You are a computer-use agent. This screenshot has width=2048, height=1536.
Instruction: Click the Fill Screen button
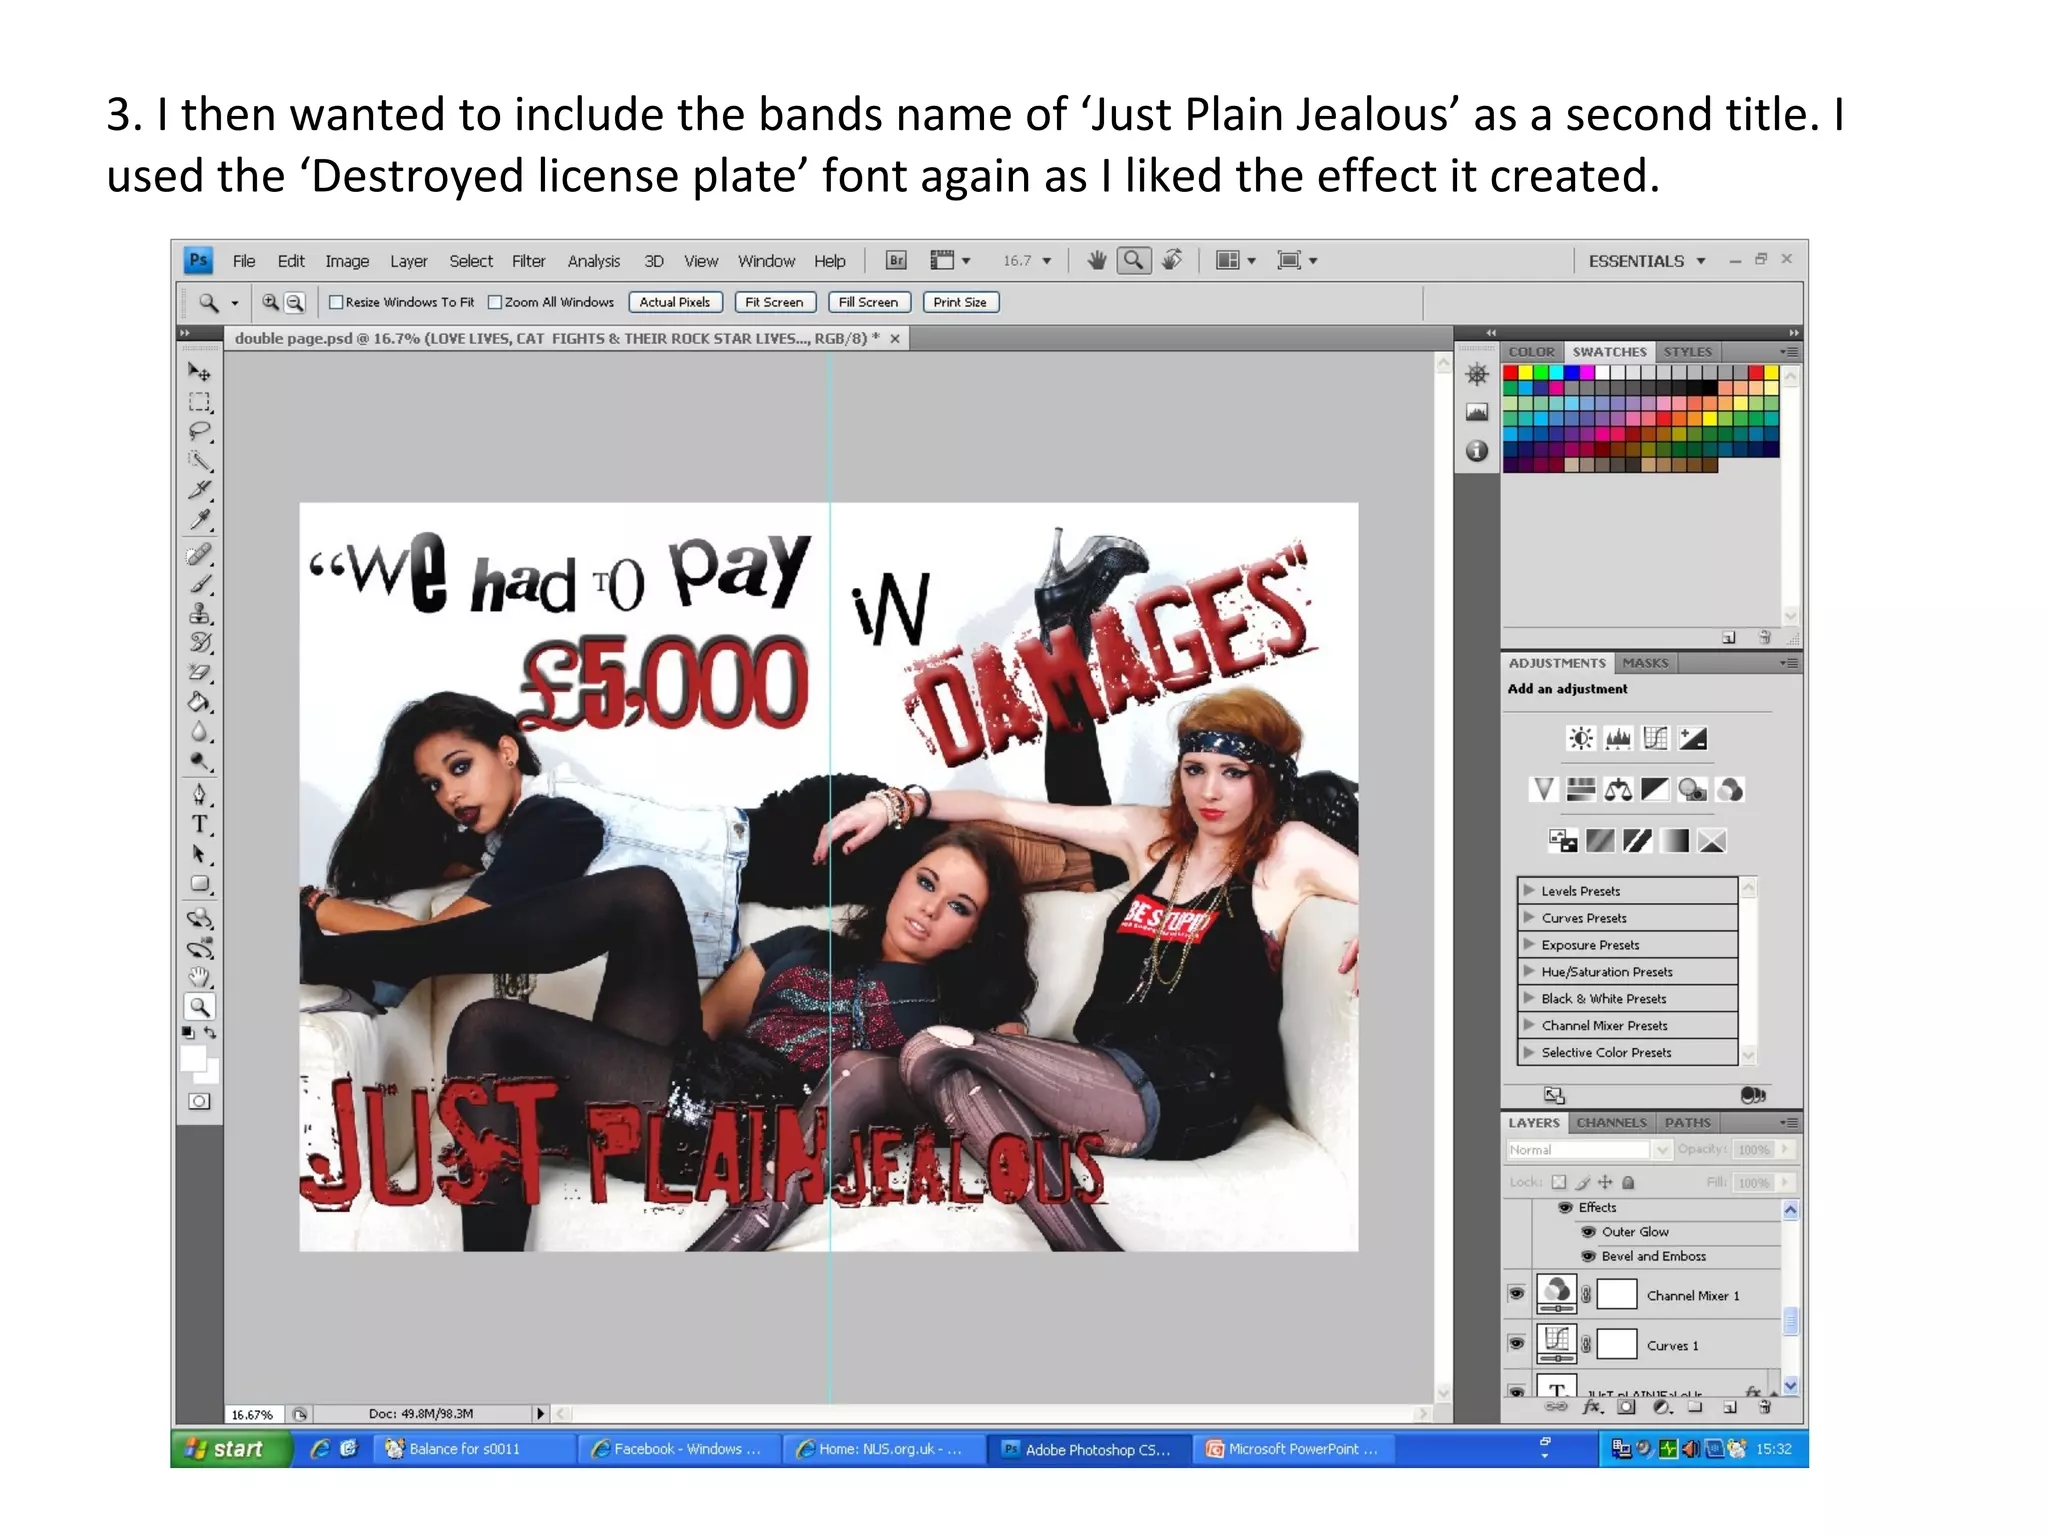[868, 302]
